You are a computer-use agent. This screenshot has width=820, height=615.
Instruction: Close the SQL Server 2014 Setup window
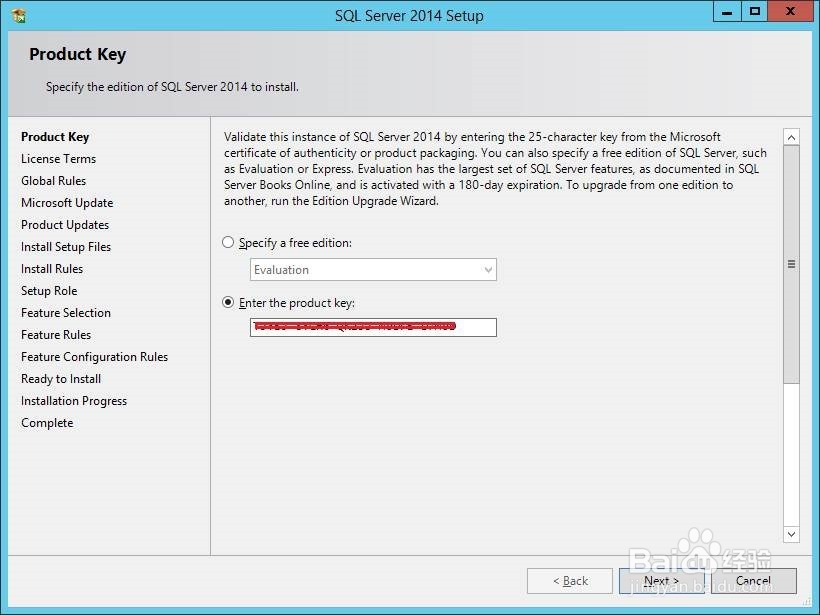pyautogui.click(x=790, y=12)
